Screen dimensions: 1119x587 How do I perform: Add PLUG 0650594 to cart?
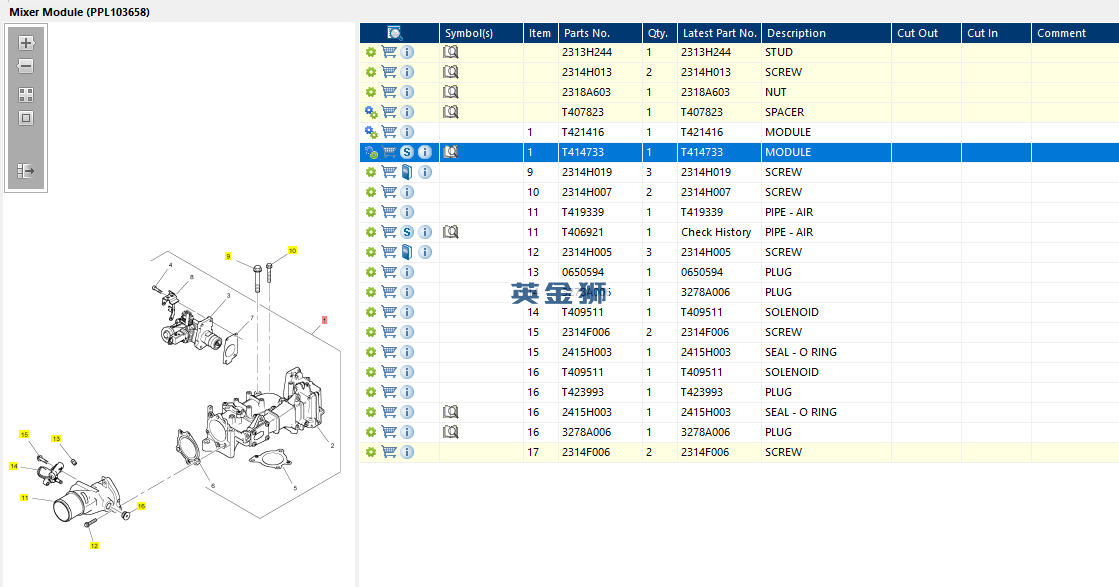tap(389, 272)
